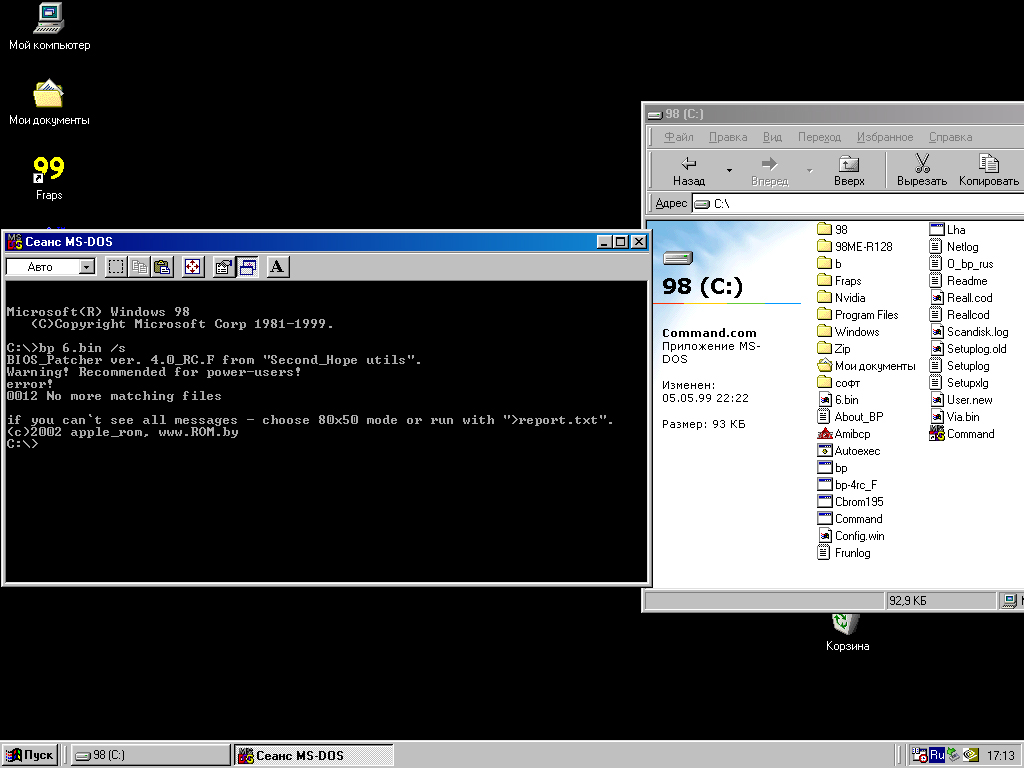Select the About_BP text file
The width and height of the screenshot is (1024, 768).
click(x=850, y=417)
